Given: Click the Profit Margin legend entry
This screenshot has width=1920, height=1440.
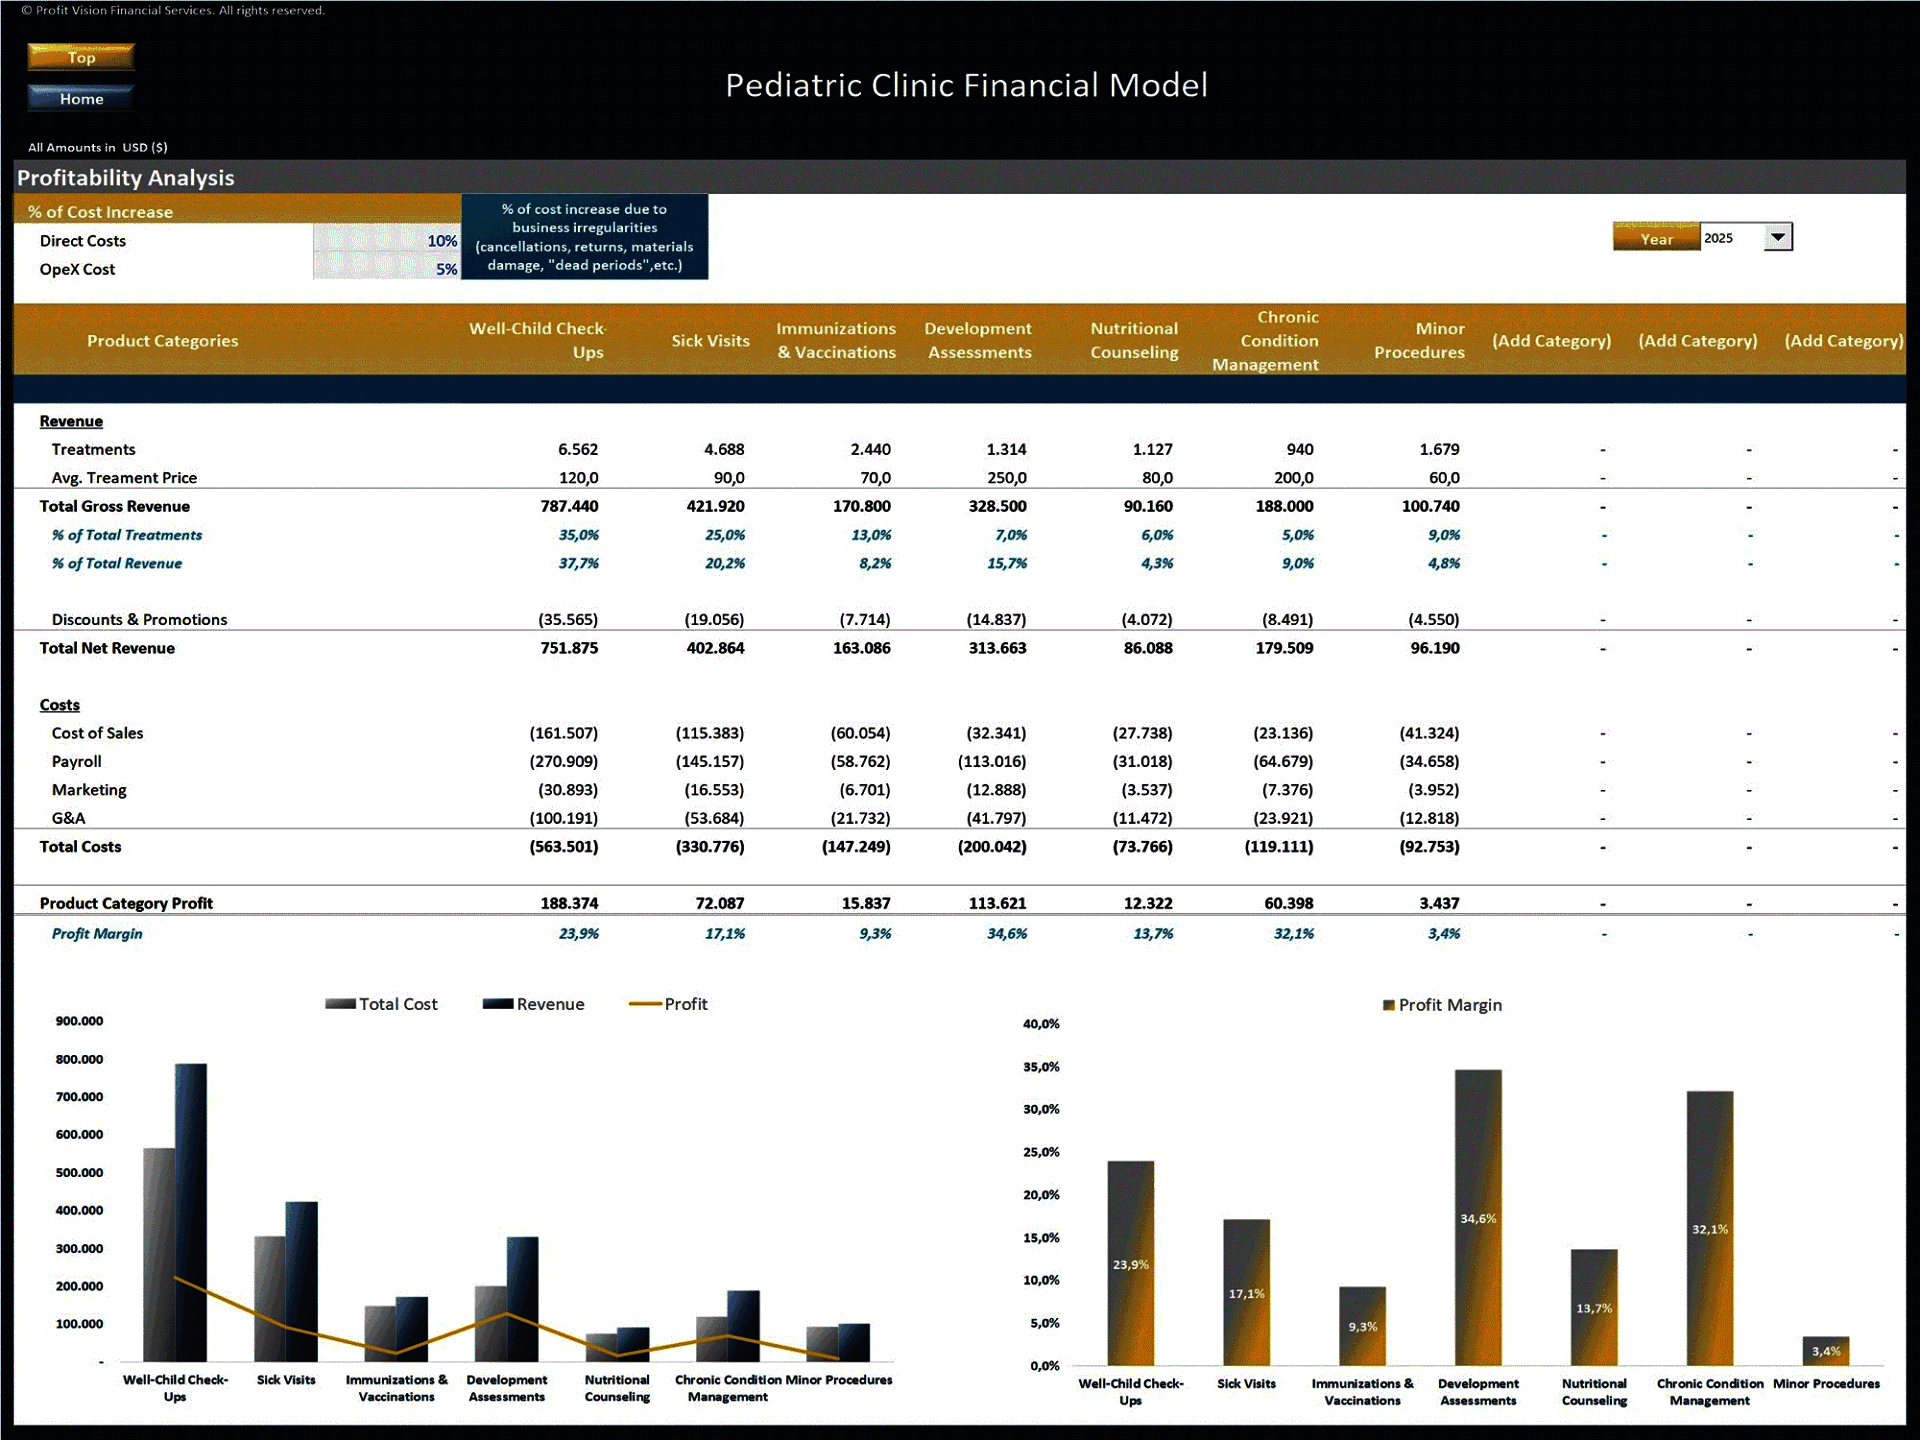Looking at the screenshot, I should [1442, 1005].
